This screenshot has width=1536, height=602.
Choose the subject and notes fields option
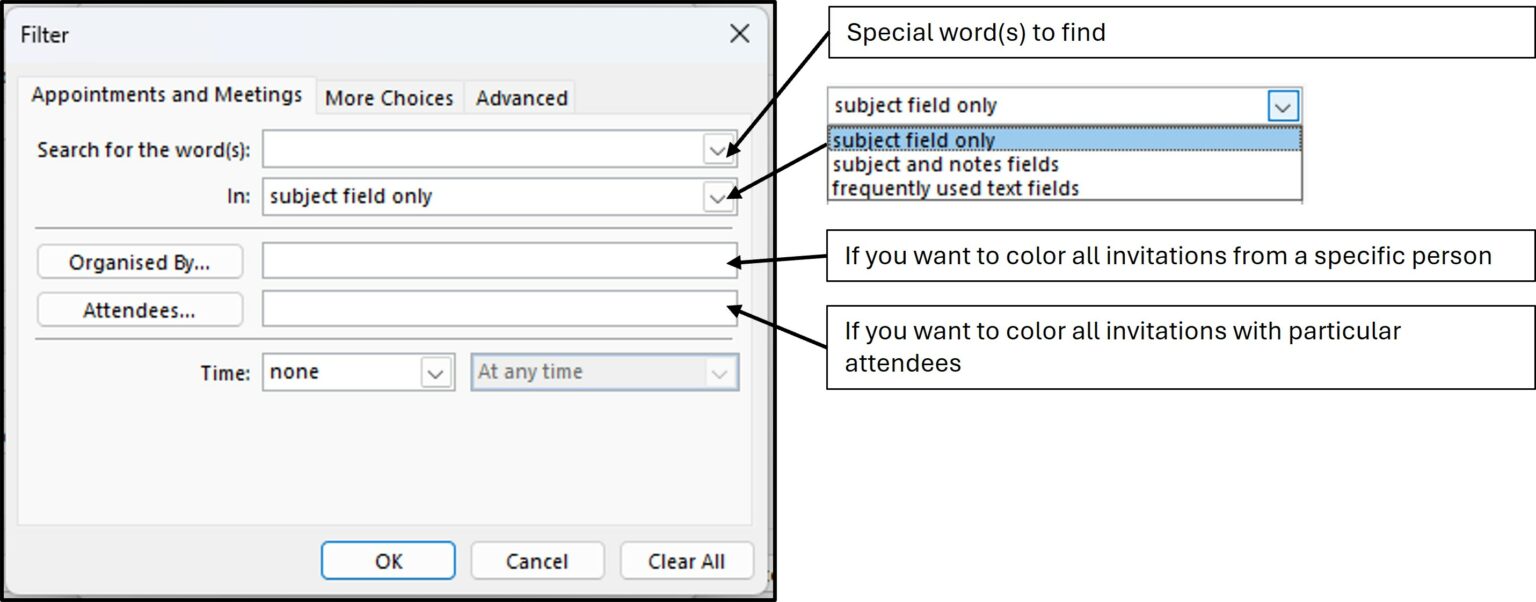point(945,164)
